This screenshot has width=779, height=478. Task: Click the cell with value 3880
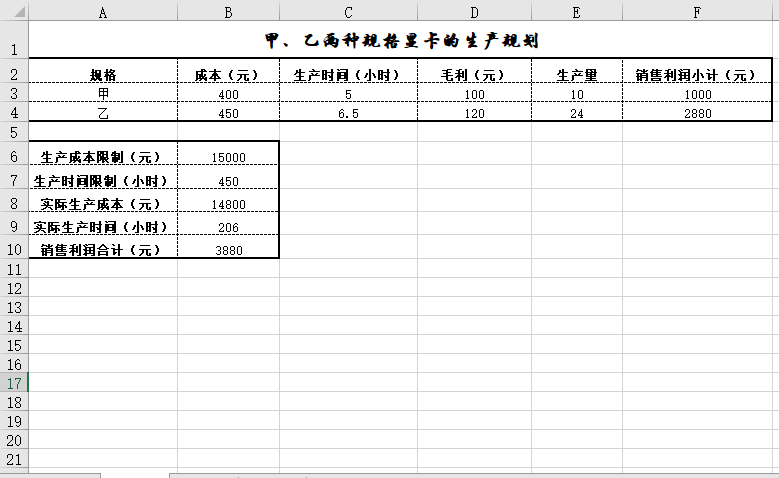pos(228,251)
